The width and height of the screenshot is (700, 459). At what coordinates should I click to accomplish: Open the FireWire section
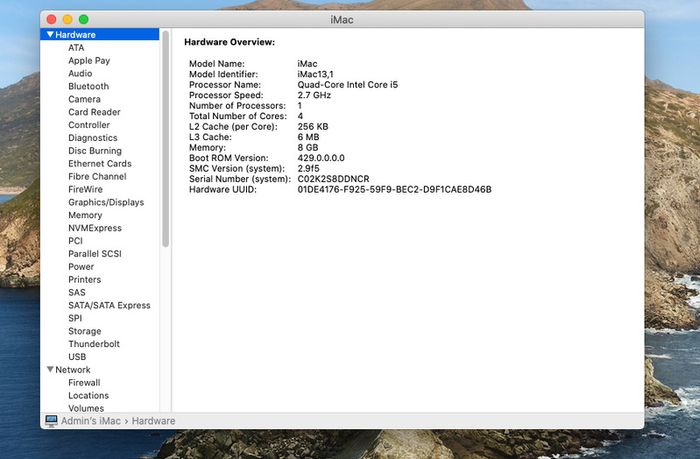(x=85, y=189)
